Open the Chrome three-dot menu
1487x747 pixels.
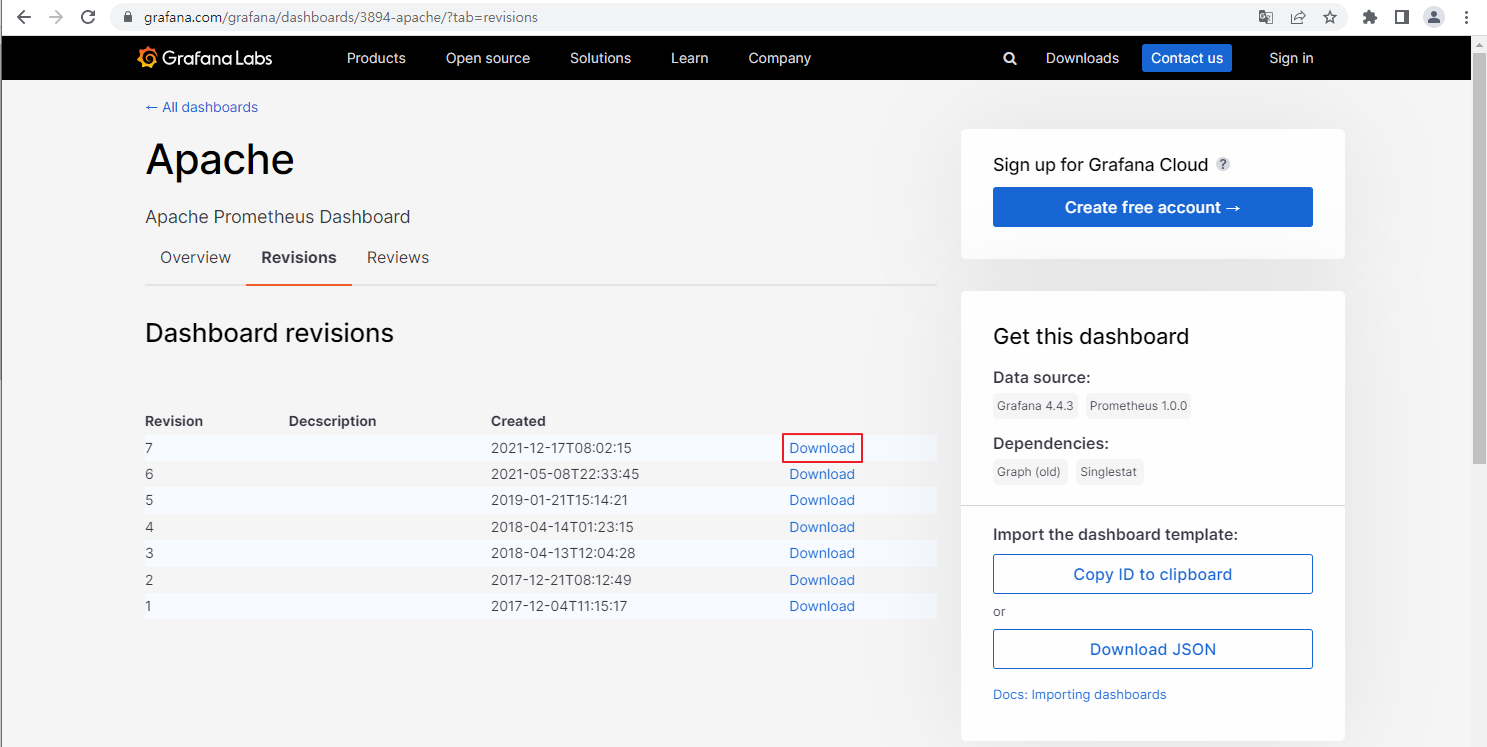coord(1466,17)
